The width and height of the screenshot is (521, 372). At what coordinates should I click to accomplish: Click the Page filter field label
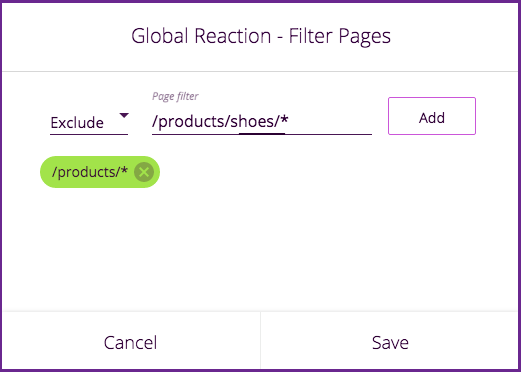pos(175,96)
